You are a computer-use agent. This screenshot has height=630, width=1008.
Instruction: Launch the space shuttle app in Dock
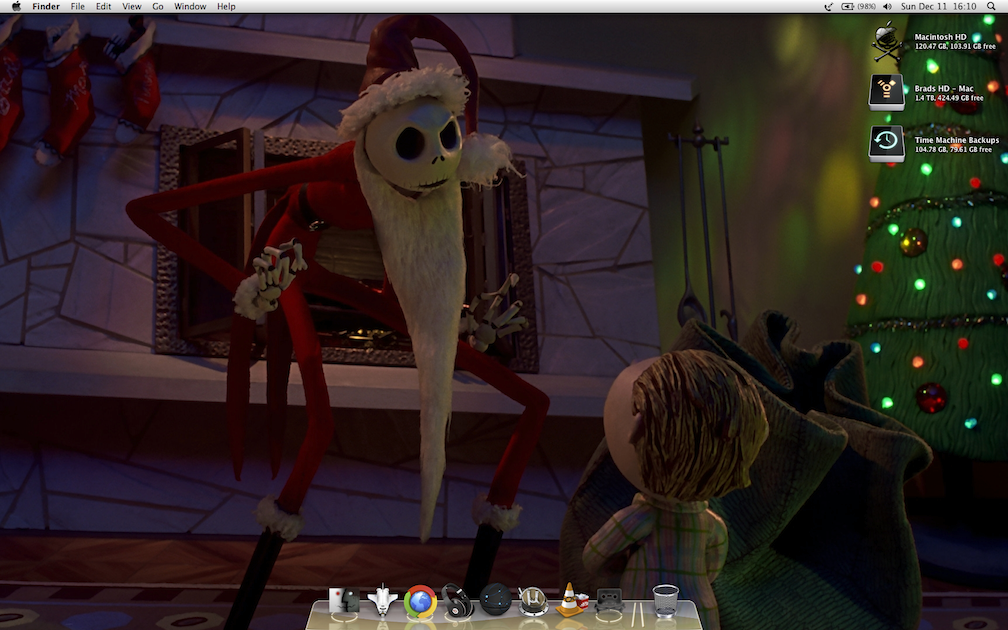pyautogui.click(x=382, y=601)
